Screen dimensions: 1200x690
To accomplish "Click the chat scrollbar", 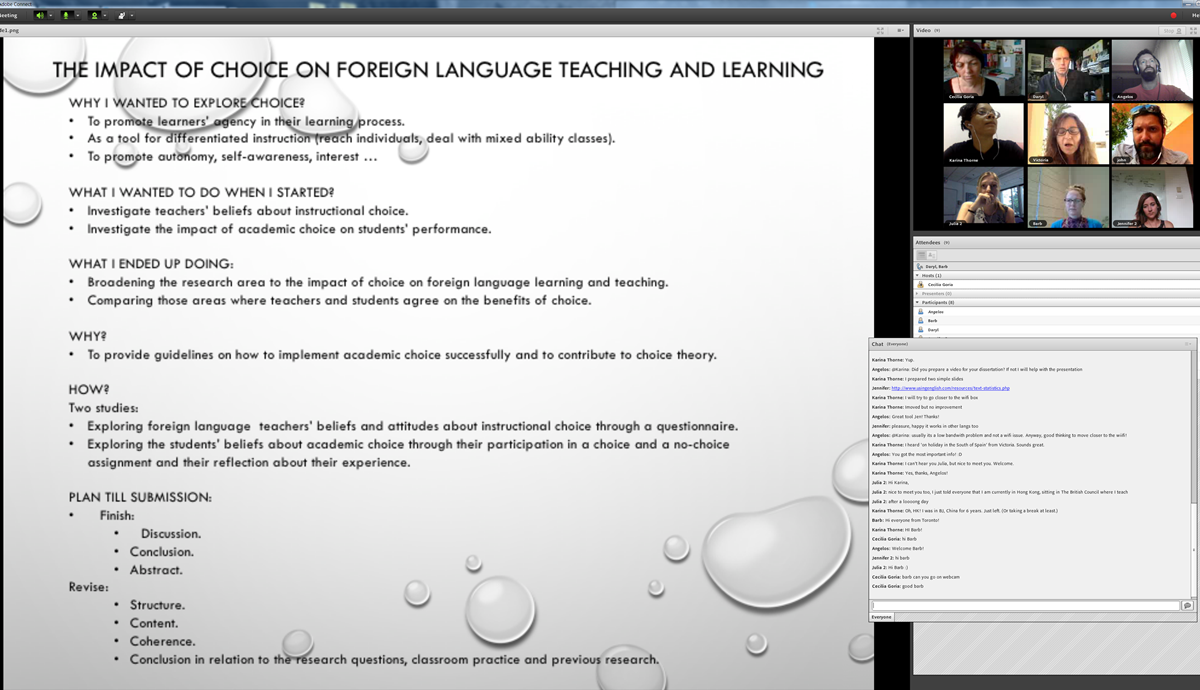I will tap(1193, 550).
